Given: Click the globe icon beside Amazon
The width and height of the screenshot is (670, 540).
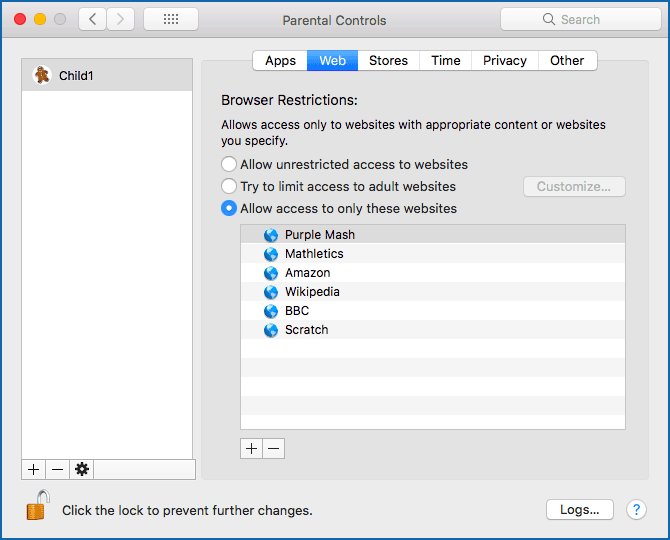Looking at the screenshot, I should (271, 273).
